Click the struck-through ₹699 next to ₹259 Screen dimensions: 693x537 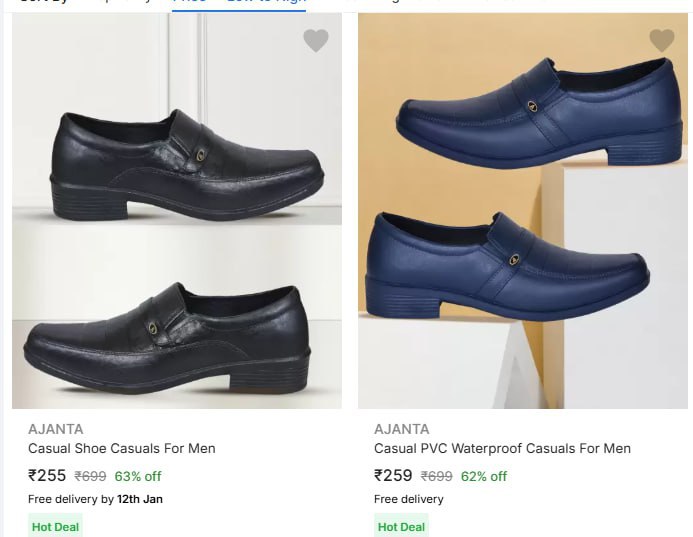[437, 477]
